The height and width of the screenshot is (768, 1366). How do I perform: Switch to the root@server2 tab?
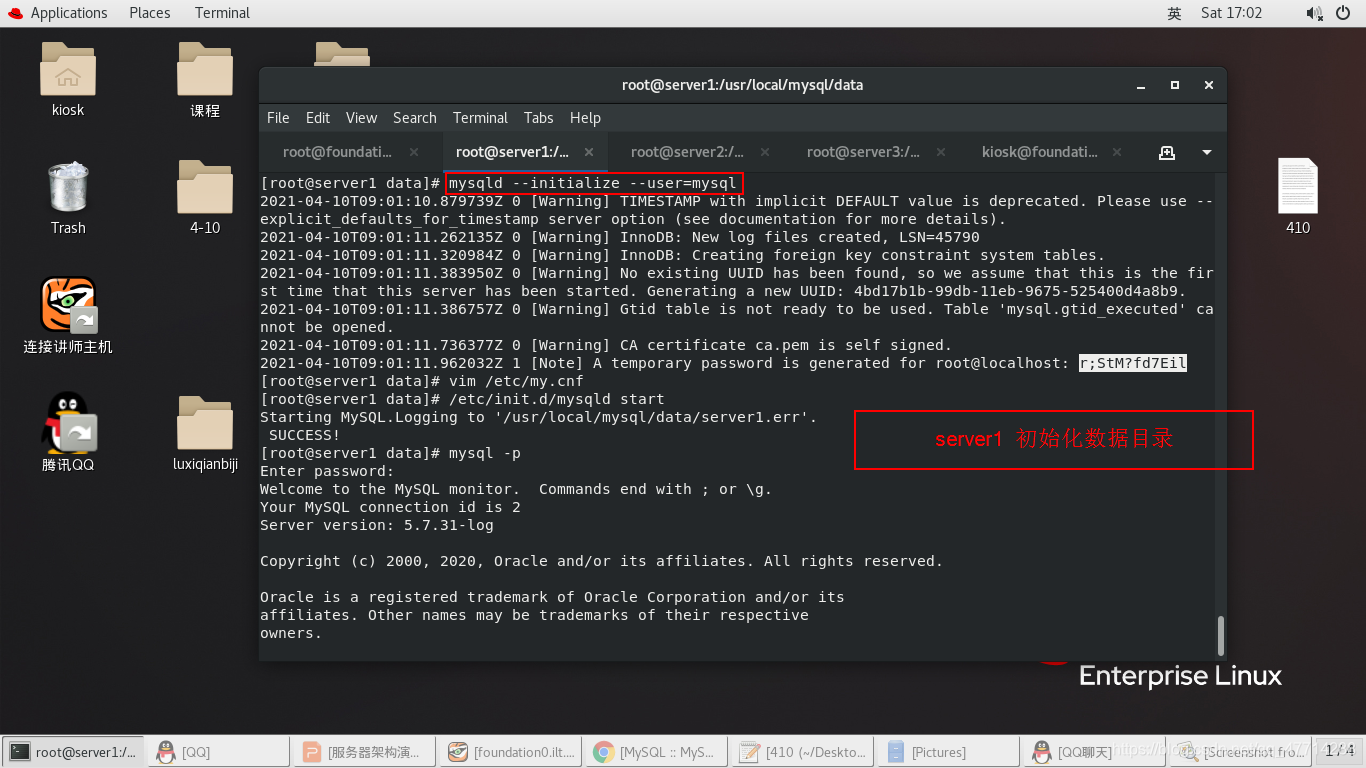(x=687, y=152)
